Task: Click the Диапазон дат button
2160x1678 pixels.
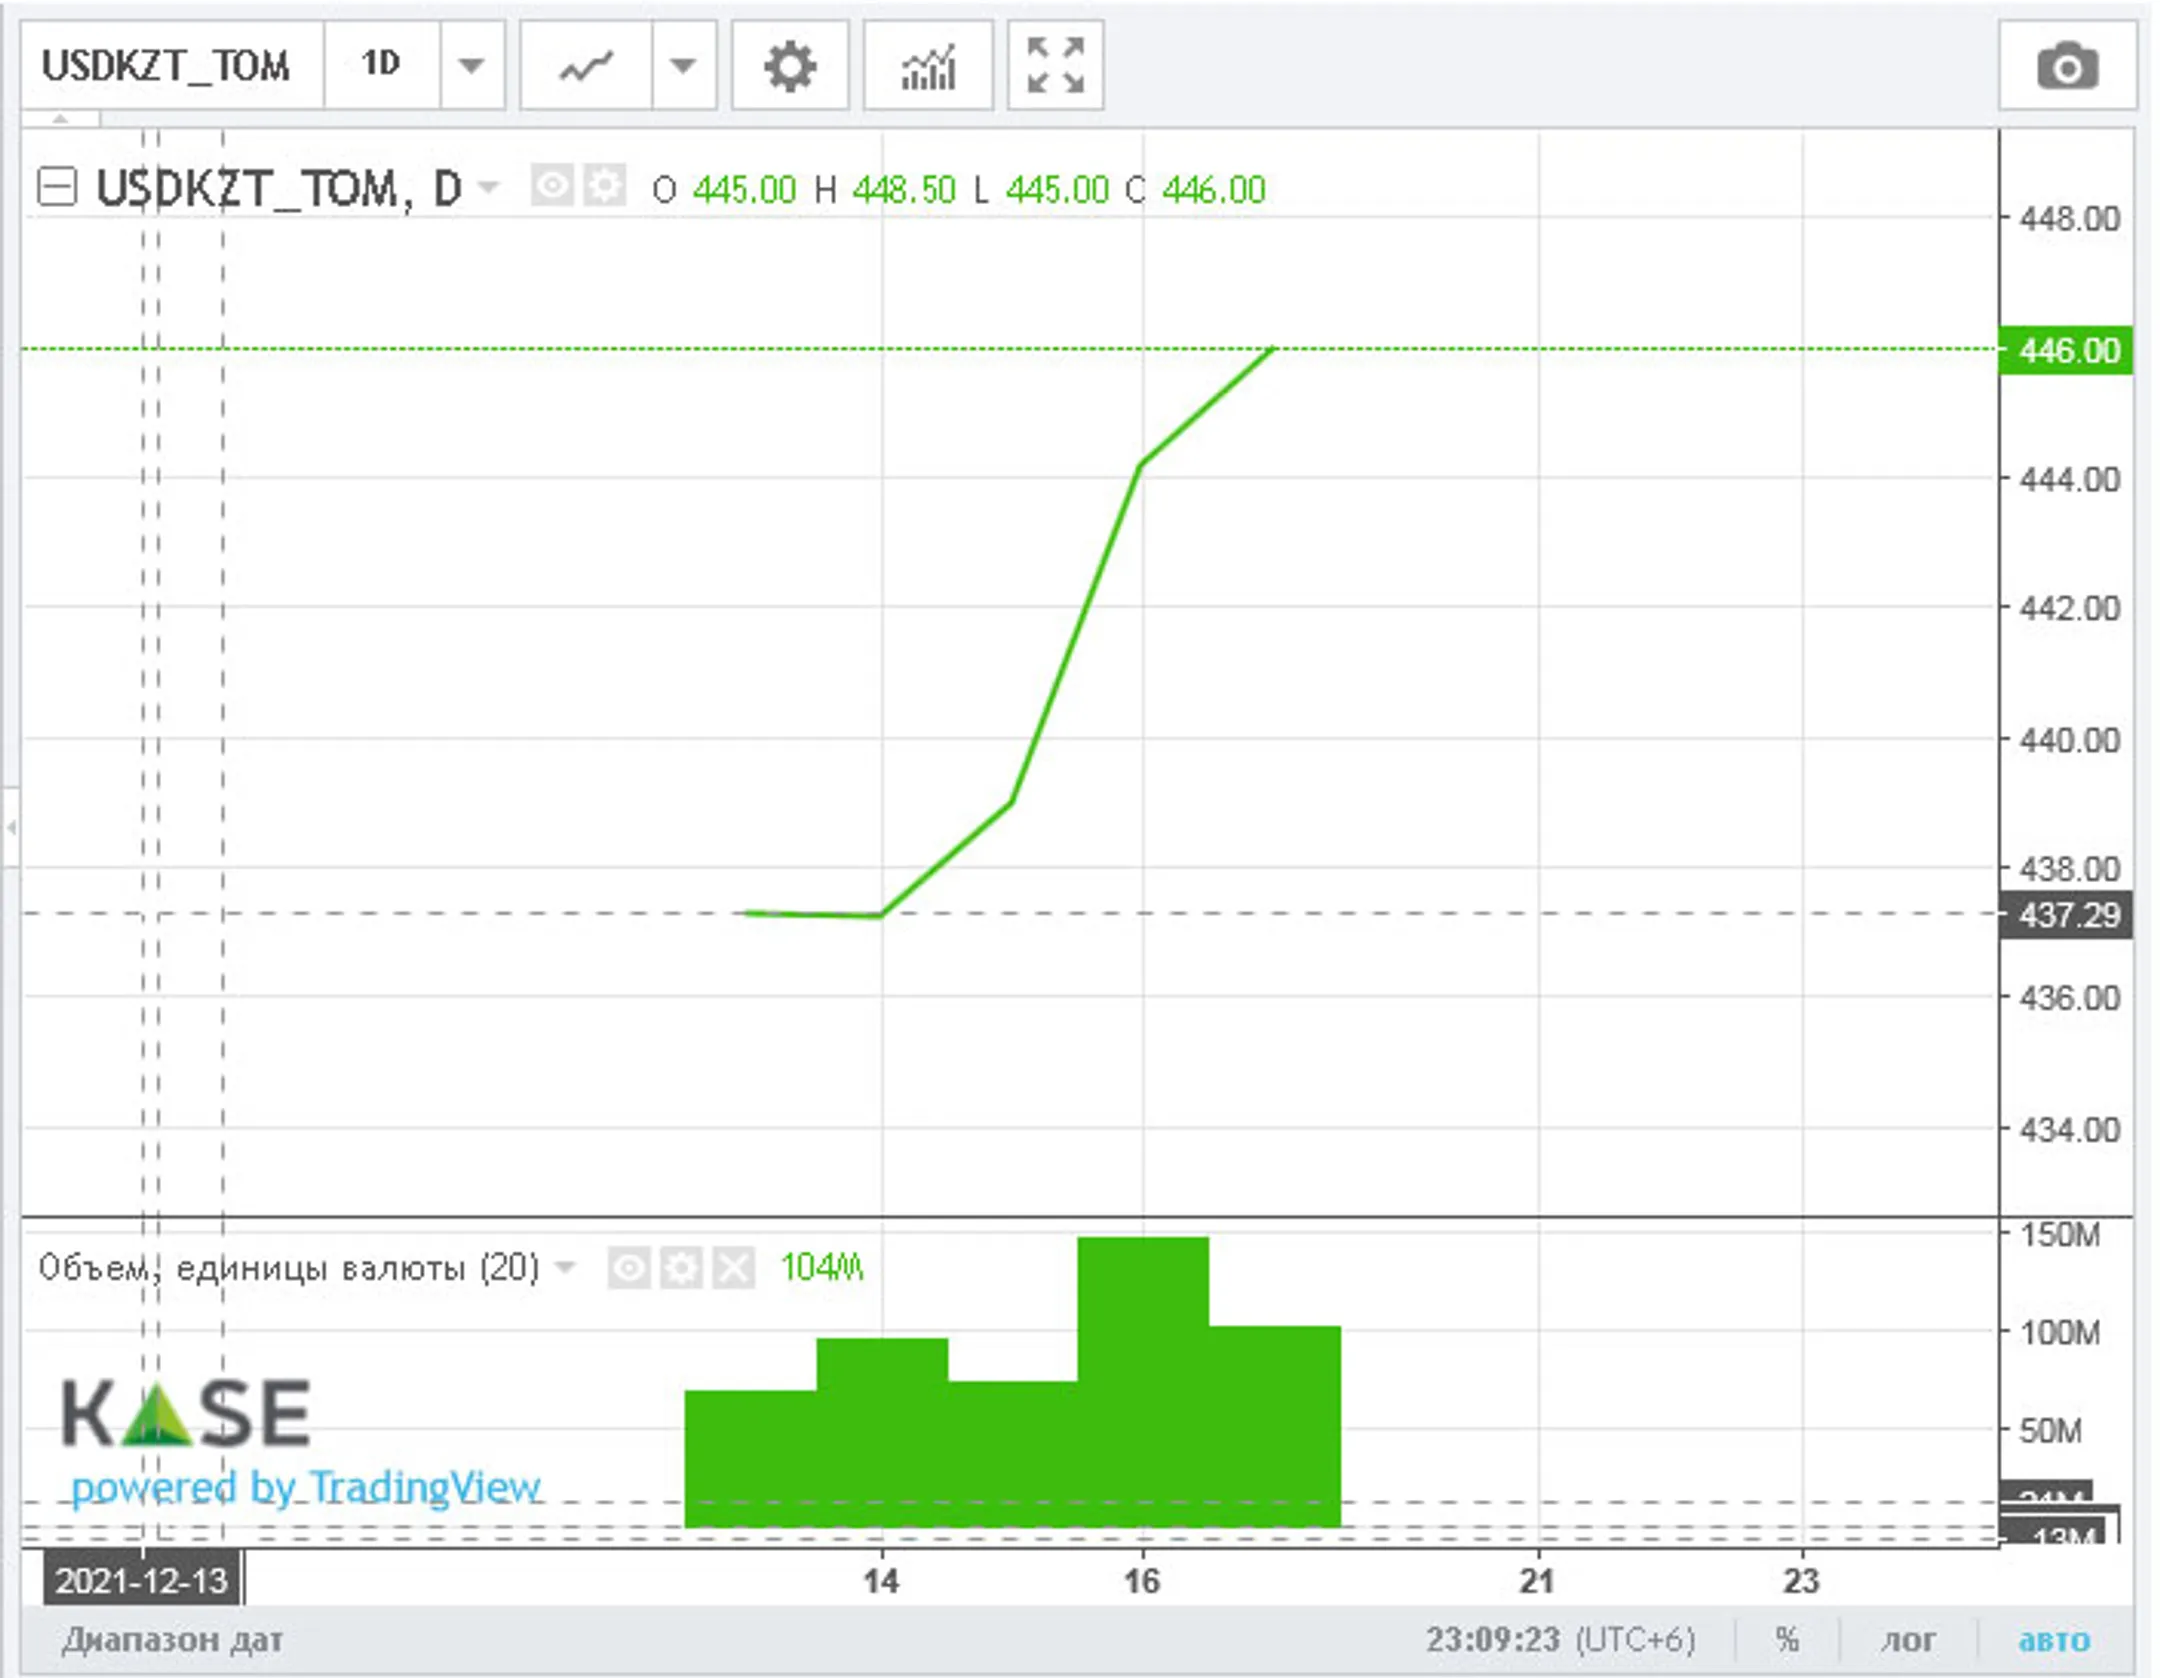Action: click(x=172, y=1640)
